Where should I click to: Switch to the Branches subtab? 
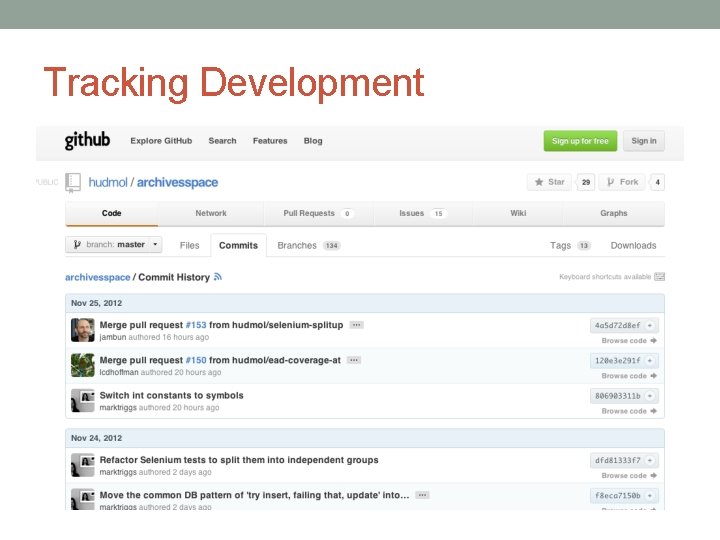click(308, 246)
